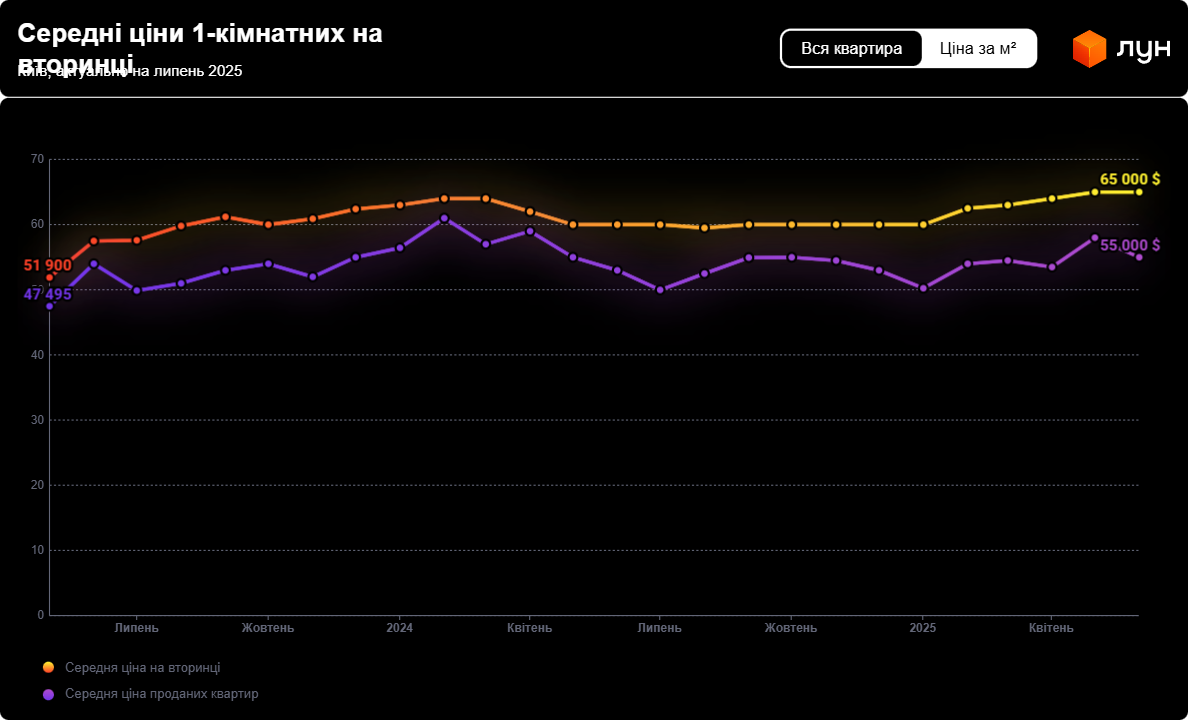Click the '2024' x-axis label
Screen dimensions: 1188x720
tap(399, 628)
